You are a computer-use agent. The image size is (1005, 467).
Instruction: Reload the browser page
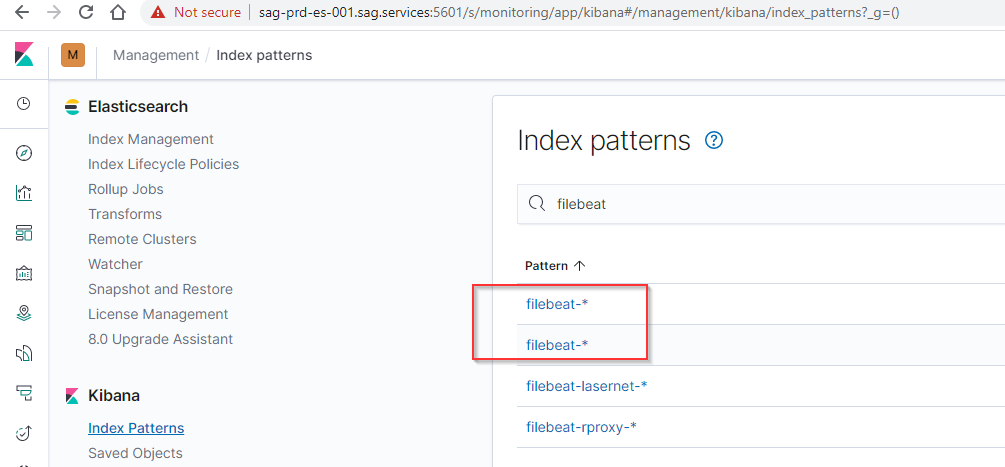[86, 13]
